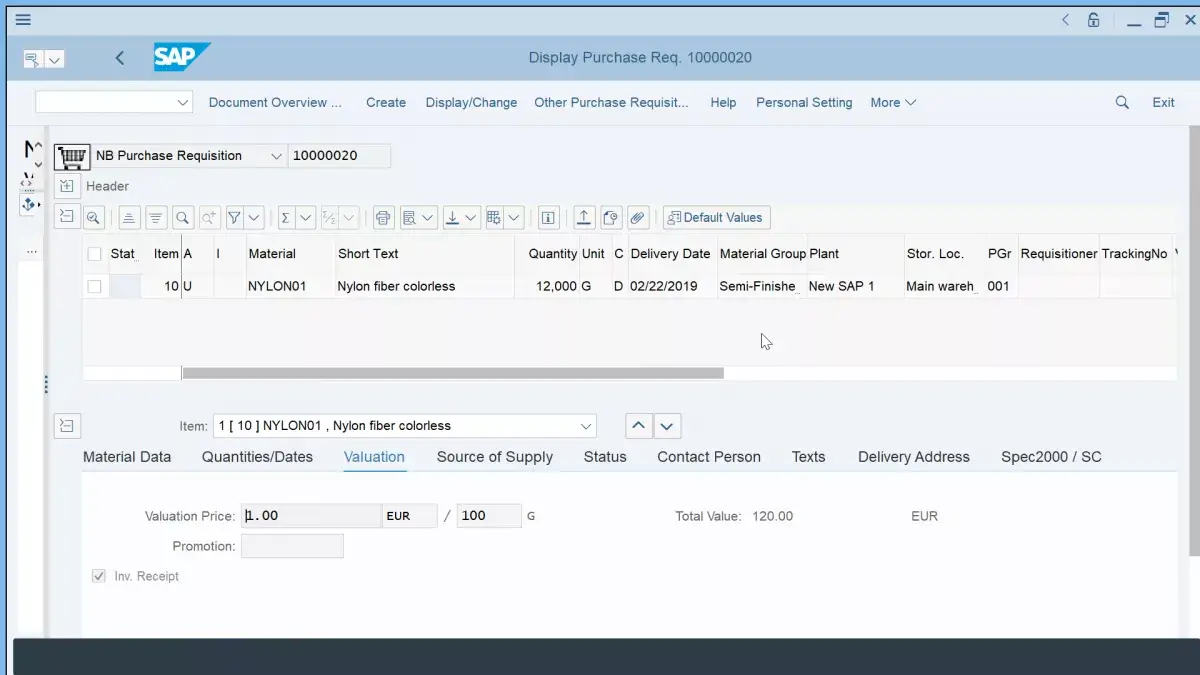
Task: Open Personal Setting menu item
Action: click(x=804, y=102)
